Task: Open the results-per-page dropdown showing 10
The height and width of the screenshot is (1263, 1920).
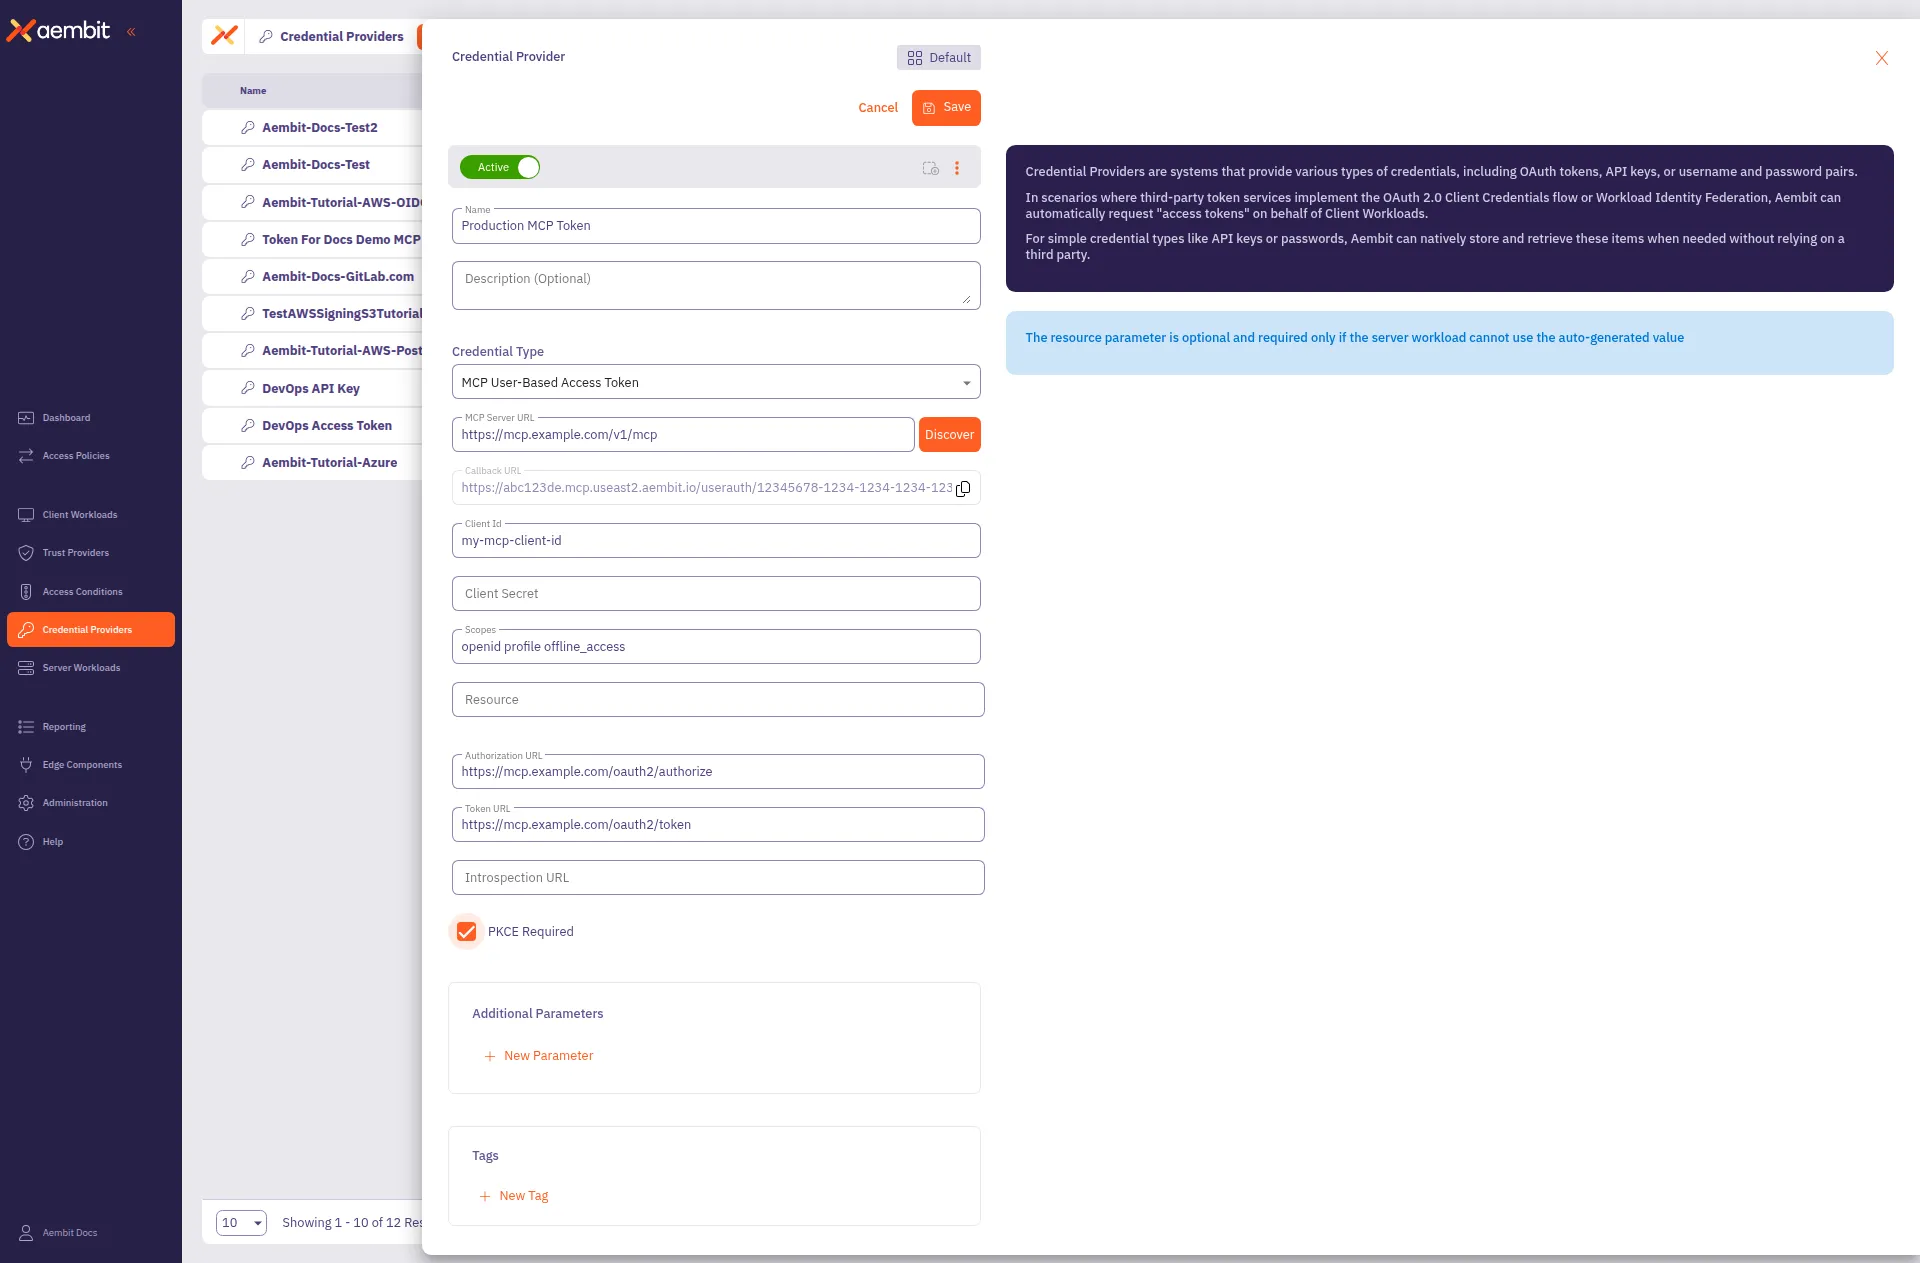Action: pyautogui.click(x=240, y=1222)
